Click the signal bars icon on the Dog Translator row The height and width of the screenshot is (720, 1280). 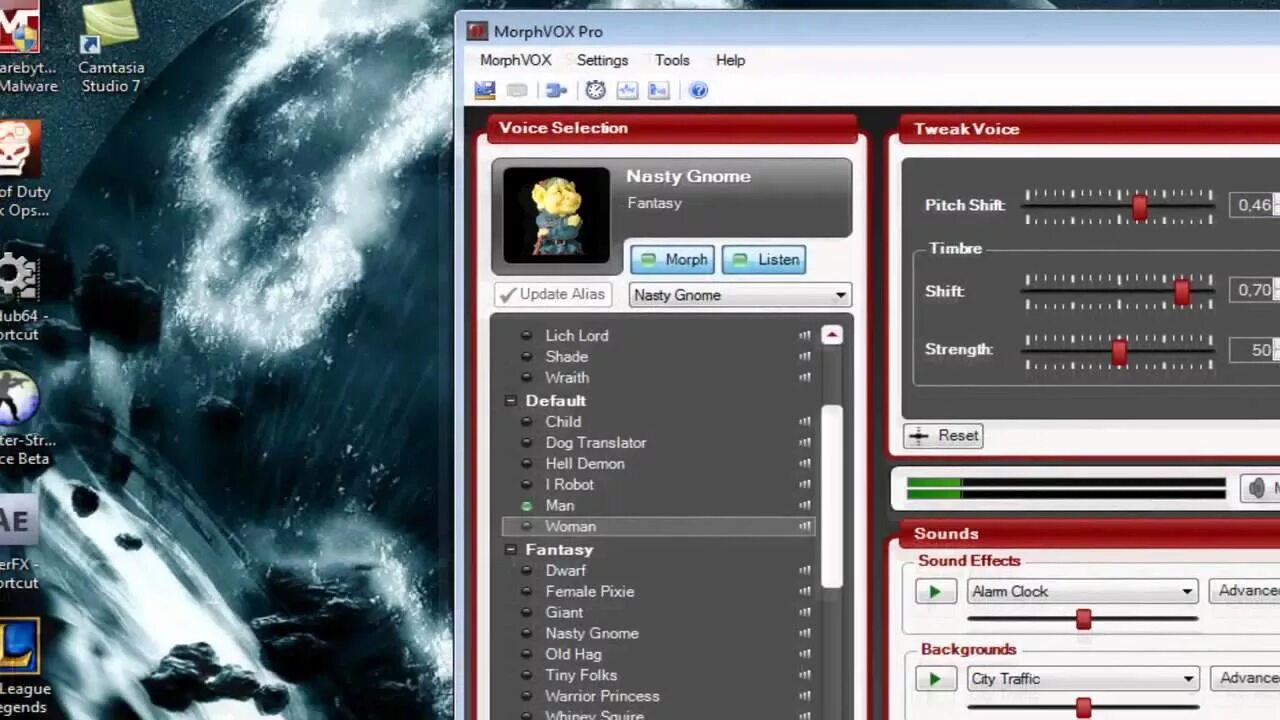pos(805,443)
